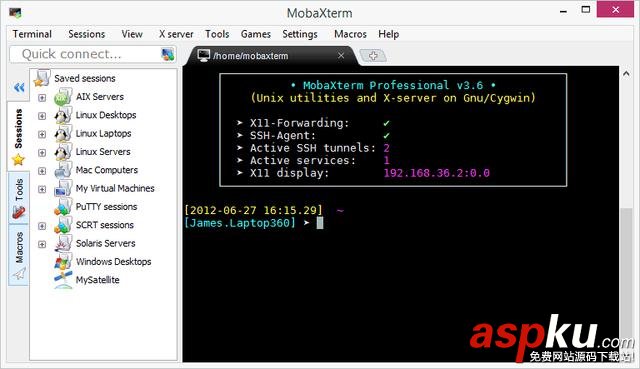
Task: Click the MobaXterm app icon in title bar
Action: (16, 13)
